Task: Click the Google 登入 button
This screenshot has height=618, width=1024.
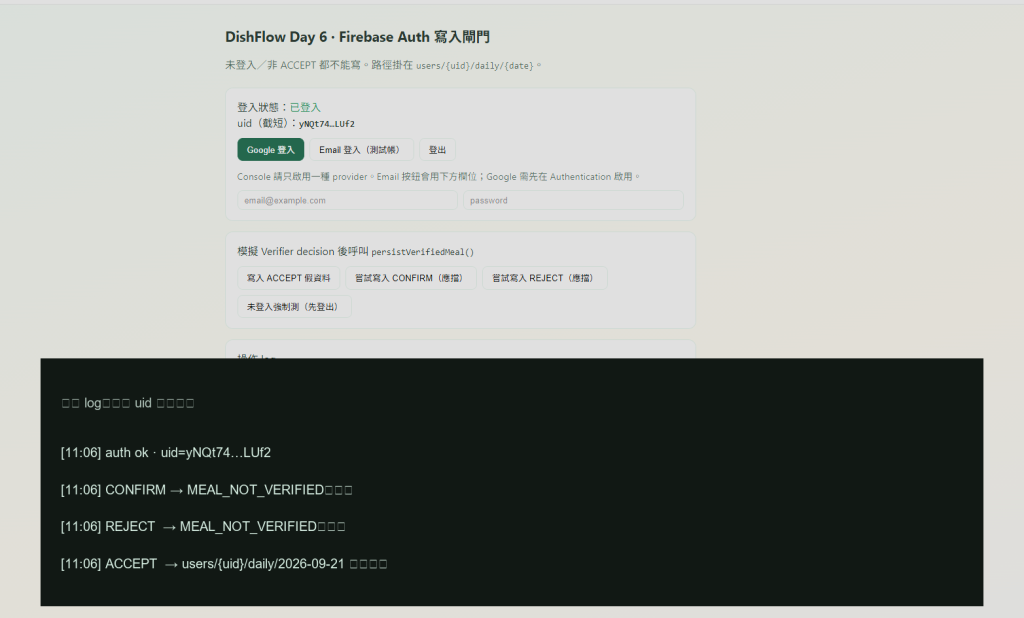Action: pyautogui.click(x=270, y=150)
